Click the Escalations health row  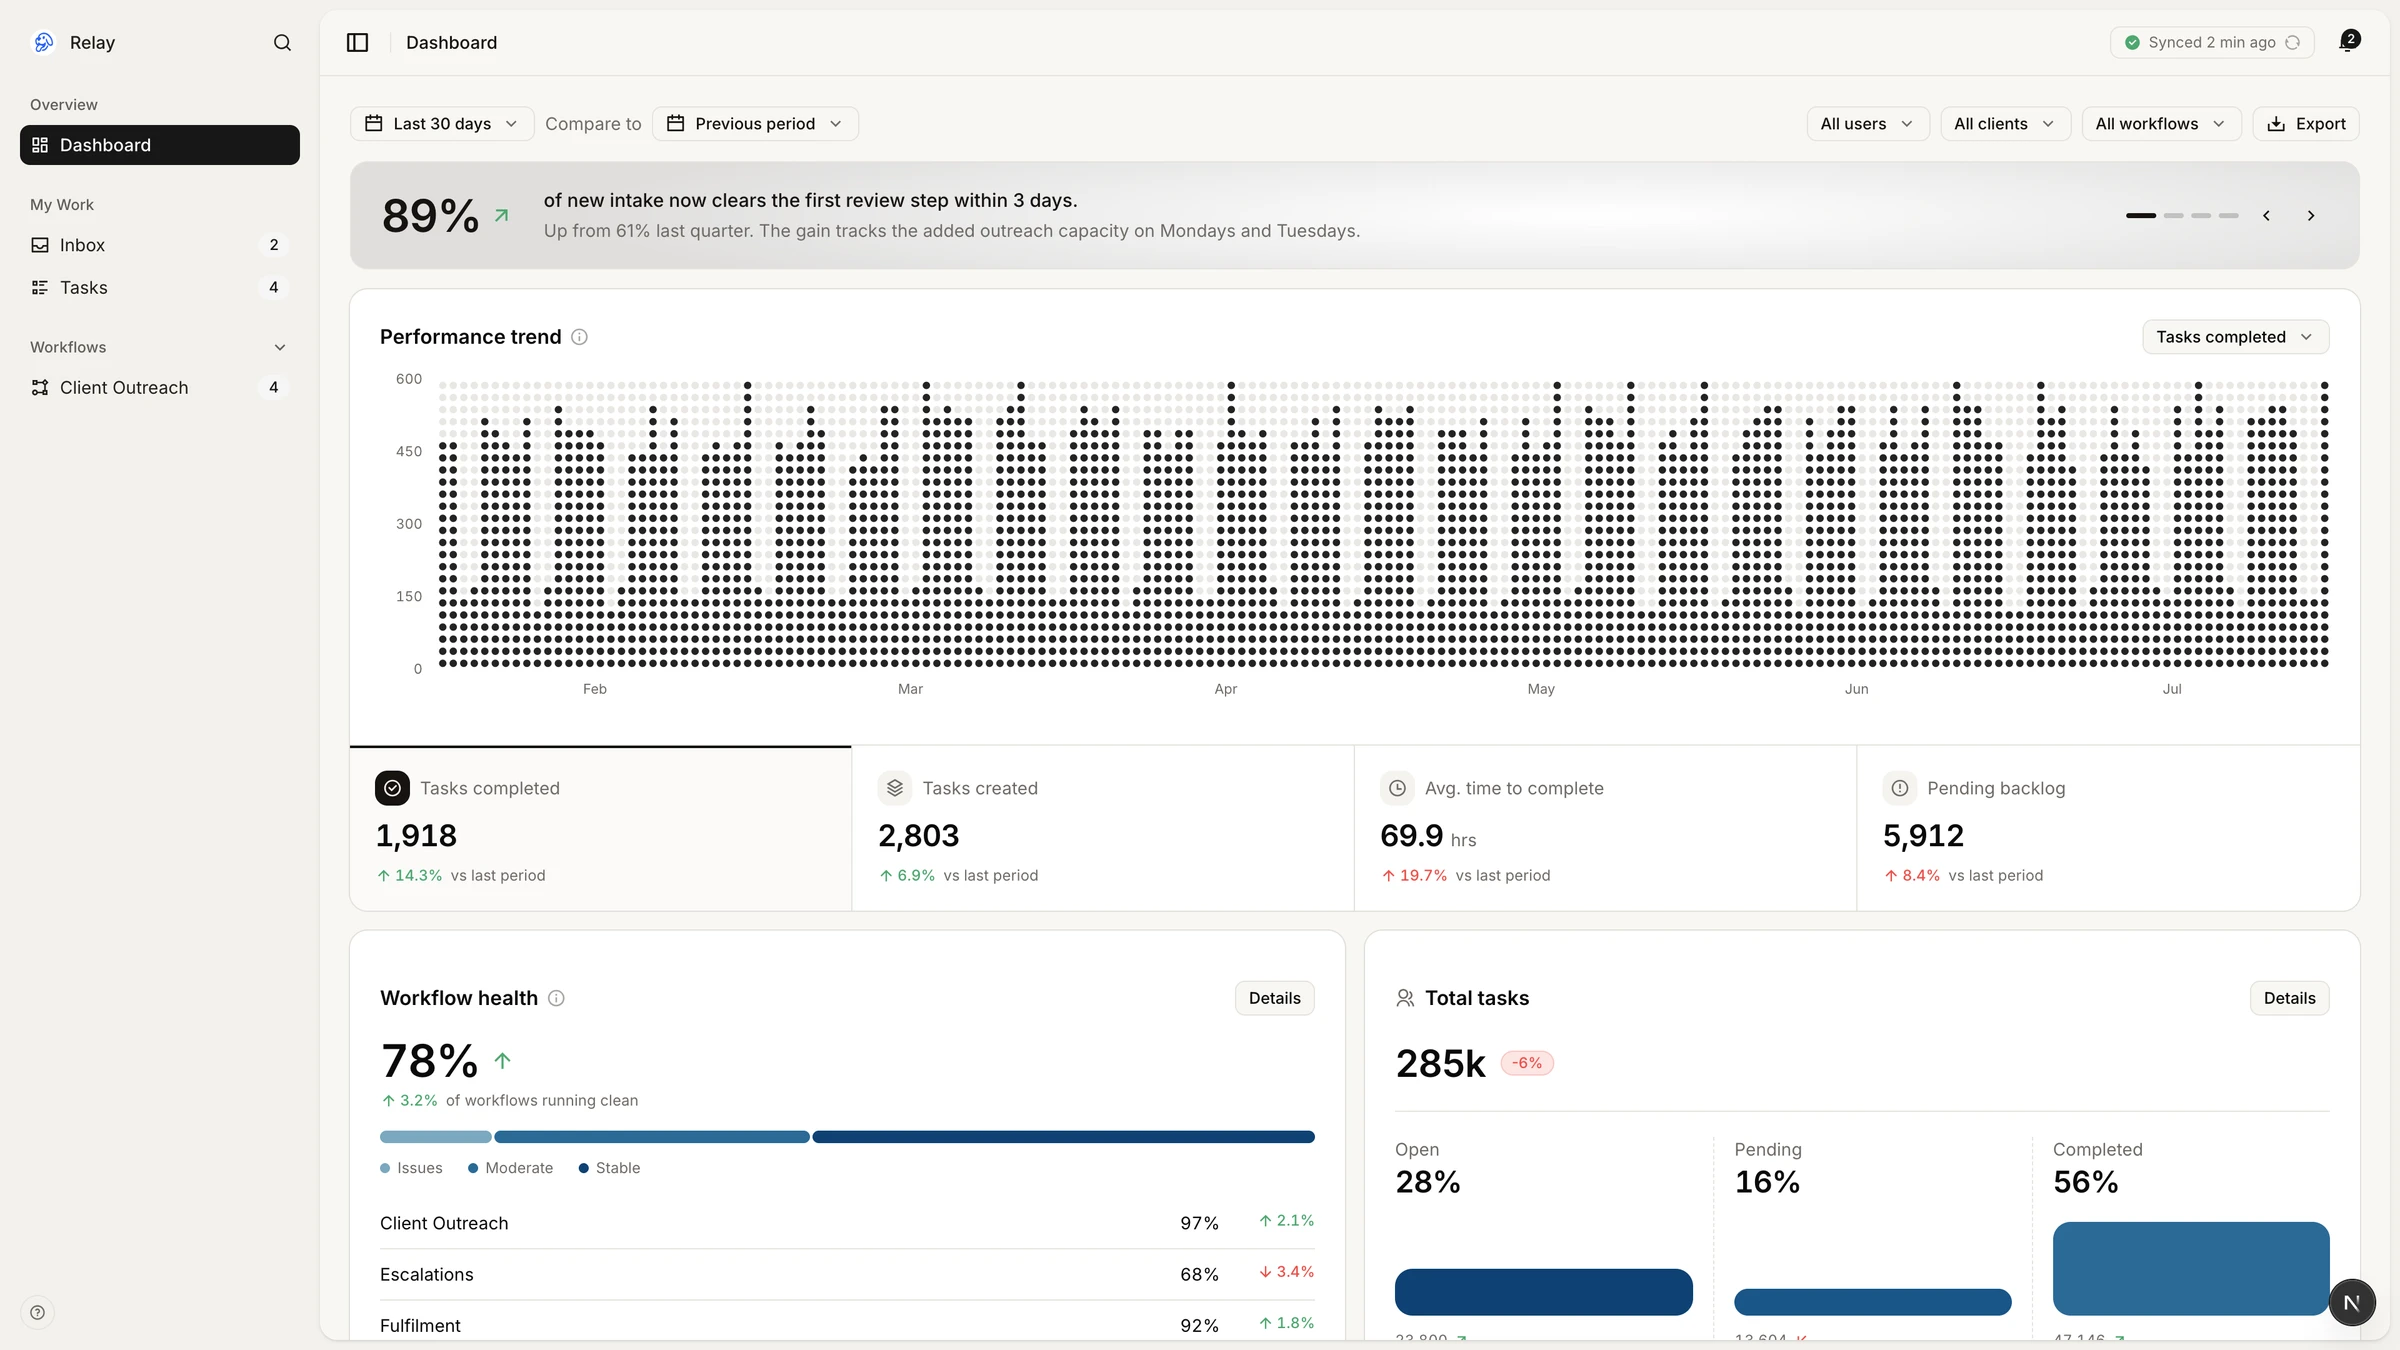tap(847, 1274)
